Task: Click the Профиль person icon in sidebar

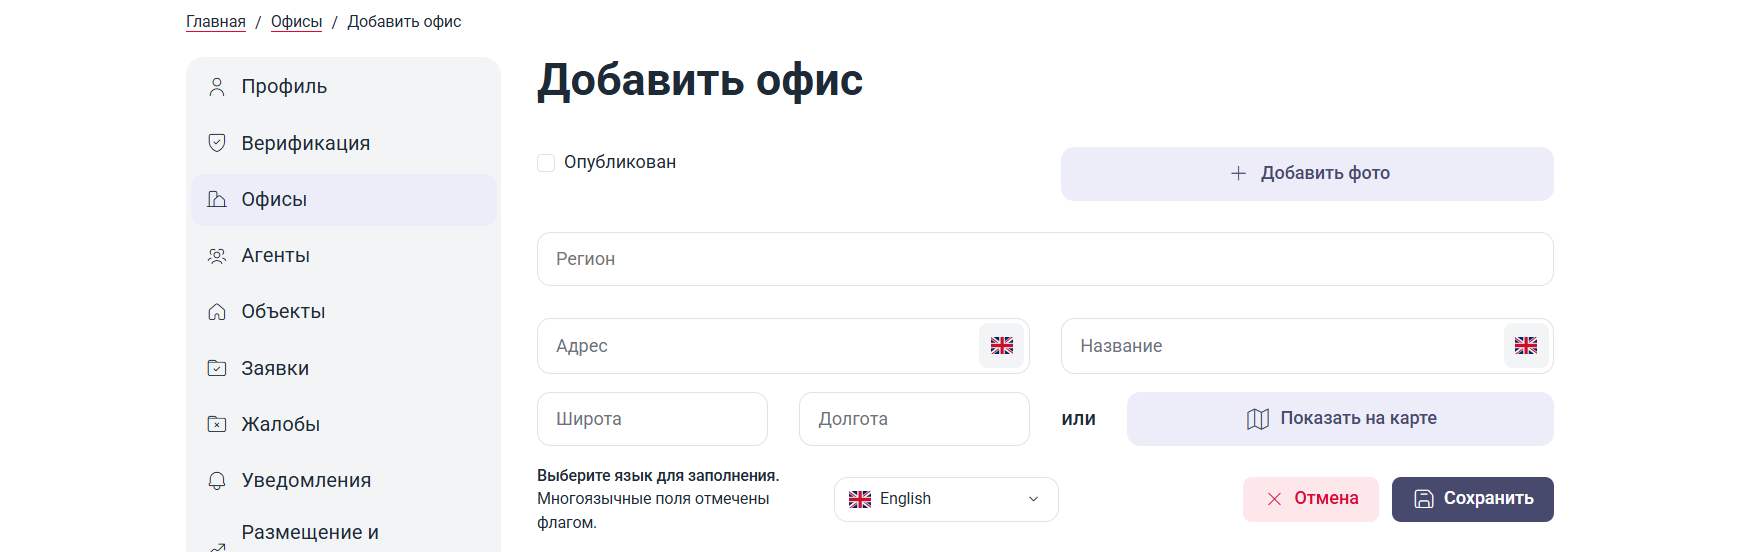Action: 216,87
